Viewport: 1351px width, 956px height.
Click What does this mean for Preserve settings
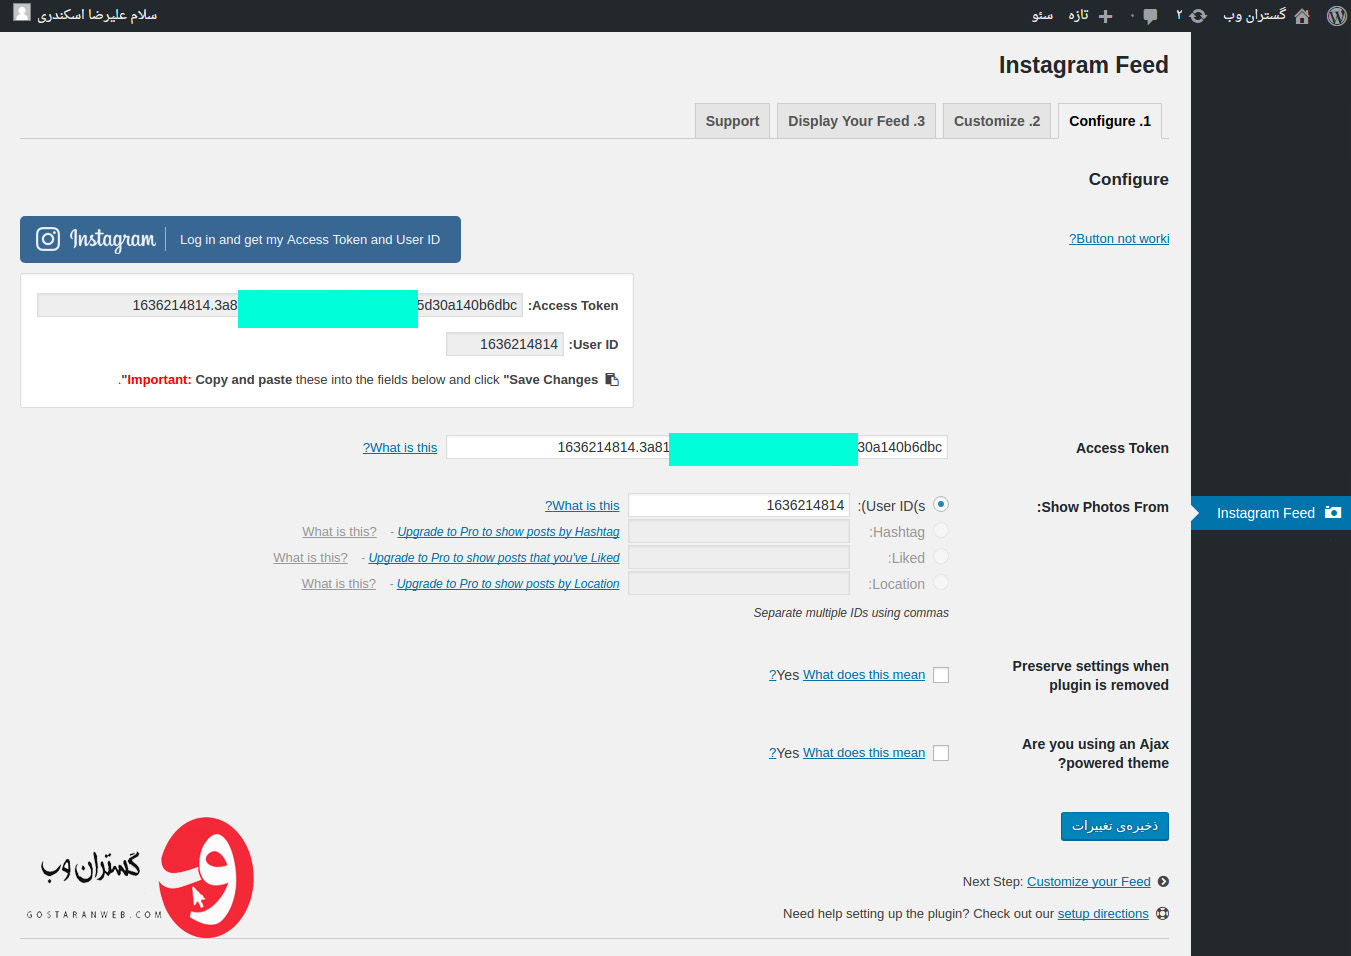[x=864, y=675]
